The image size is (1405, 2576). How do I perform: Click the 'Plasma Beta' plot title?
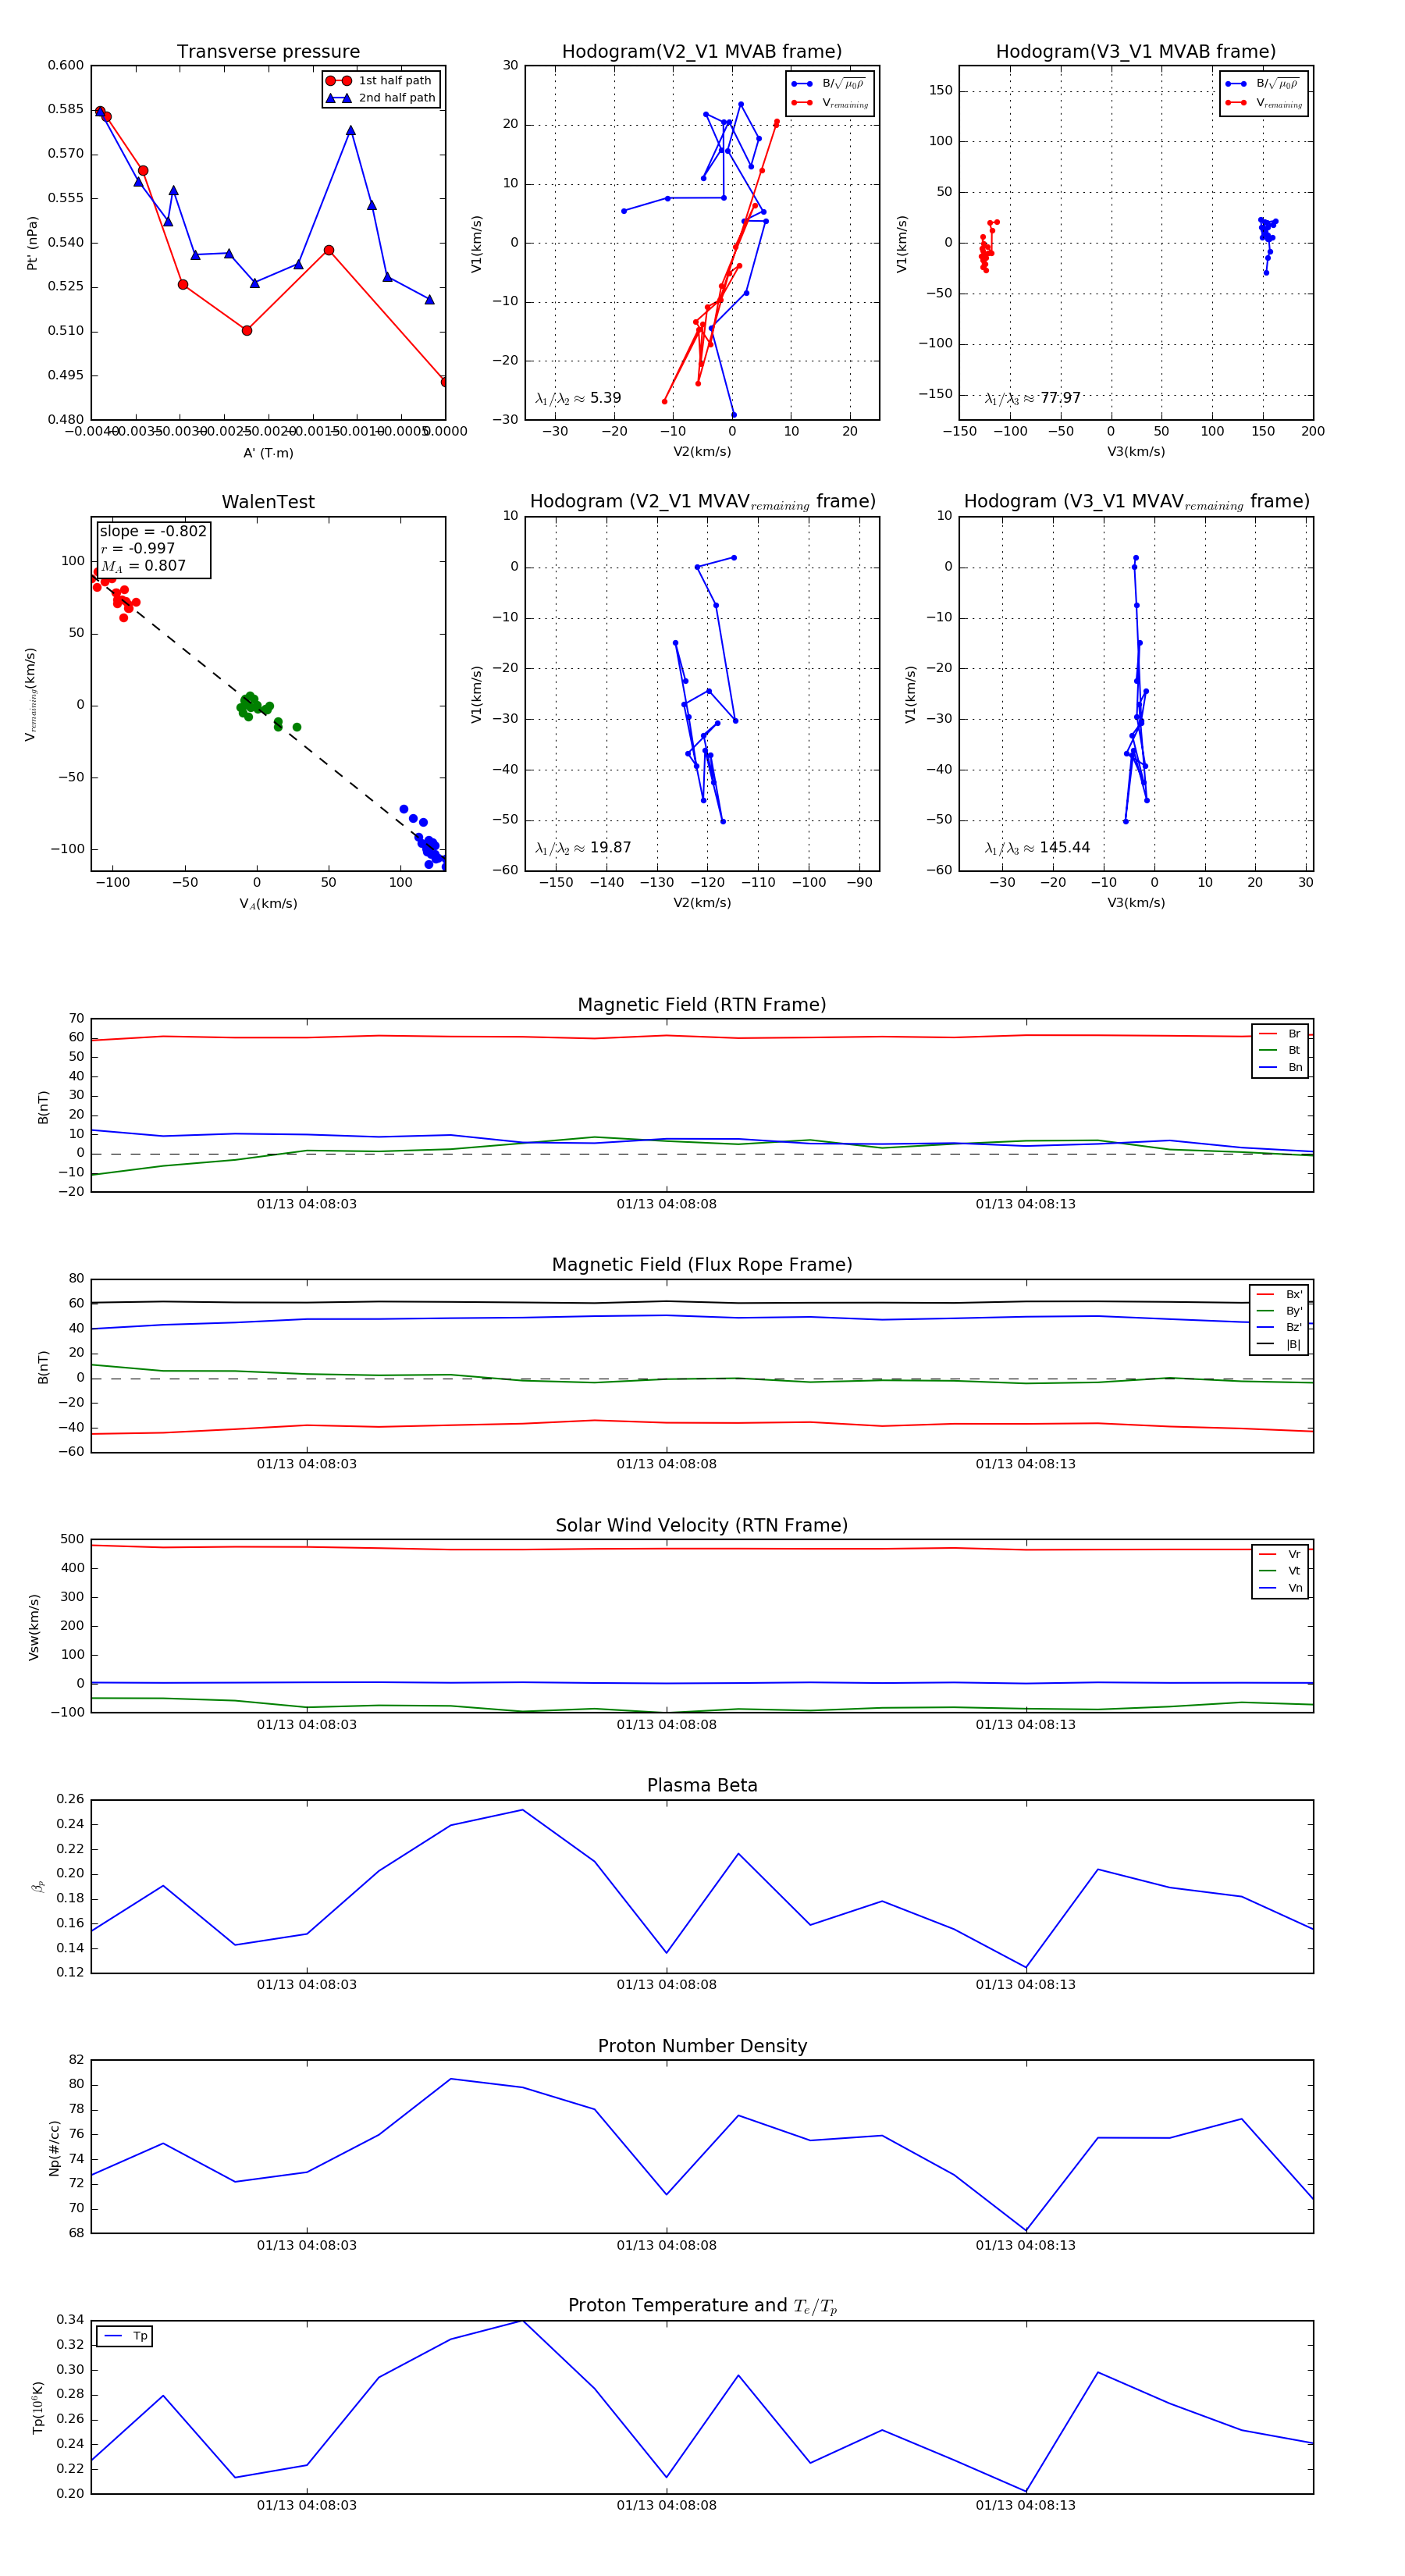coord(702,1786)
